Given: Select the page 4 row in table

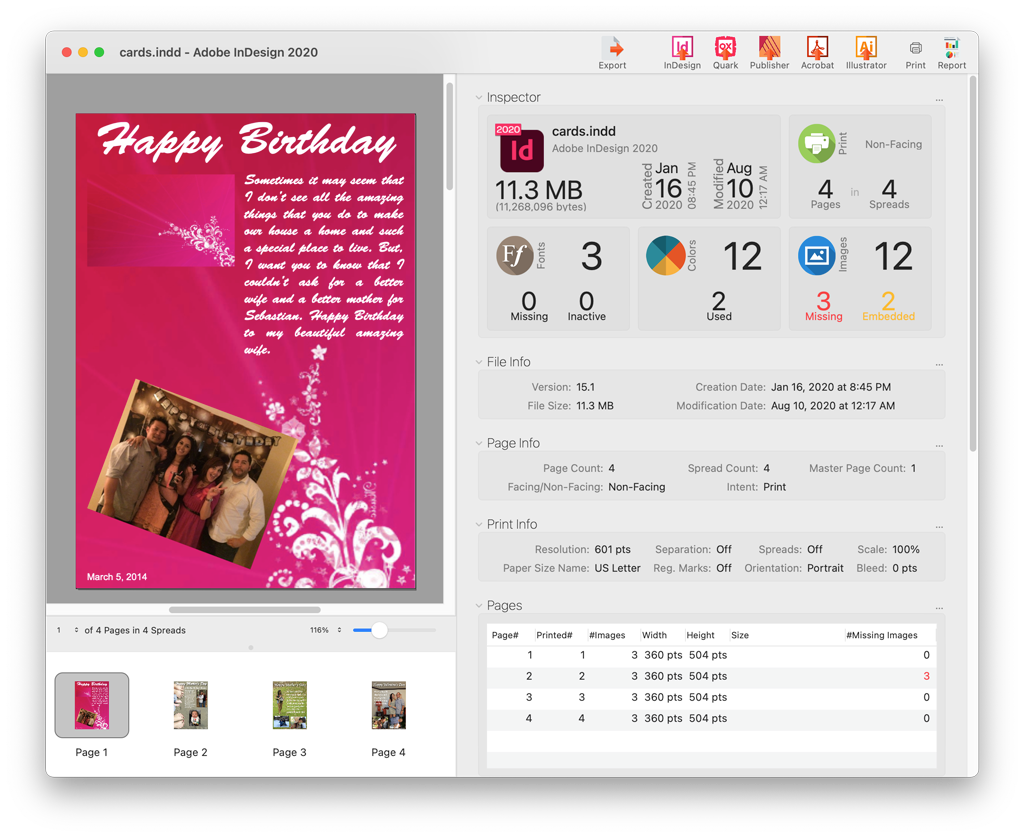Looking at the screenshot, I should coord(711,718).
